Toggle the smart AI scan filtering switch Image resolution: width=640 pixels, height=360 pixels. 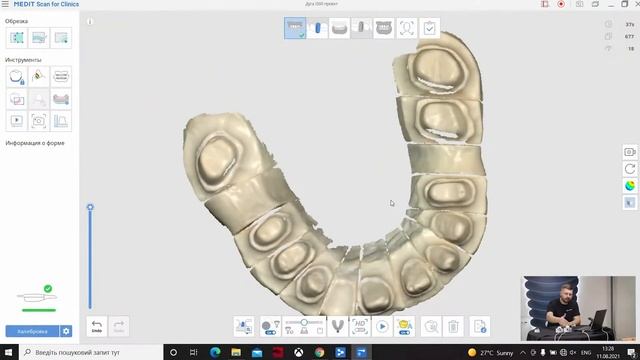[x=404, y=333]
